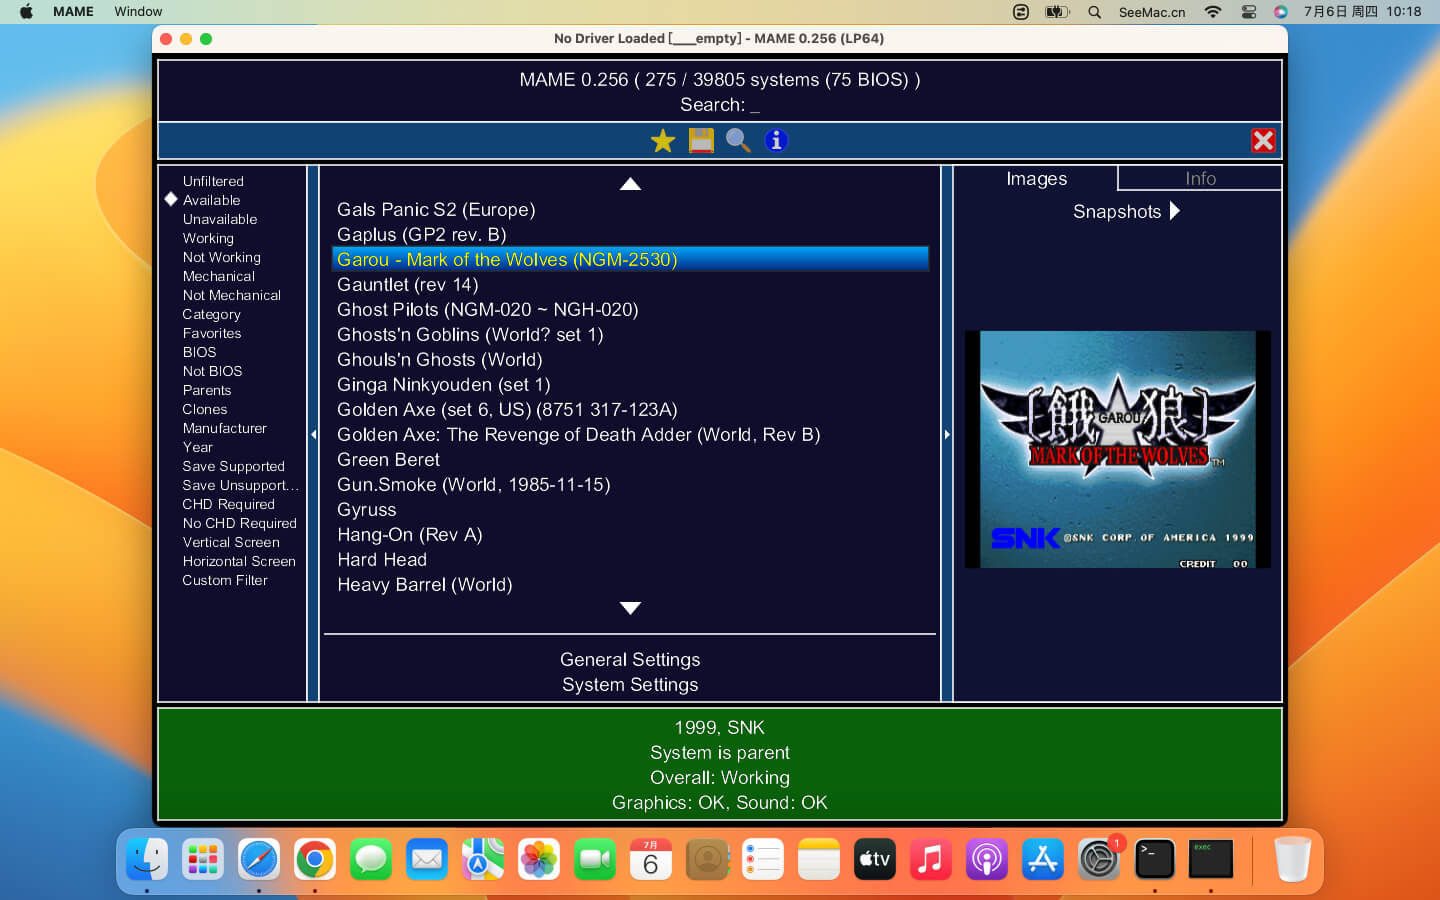
Task: Click the blue info icon in toolbar
Action: (776, 141)
